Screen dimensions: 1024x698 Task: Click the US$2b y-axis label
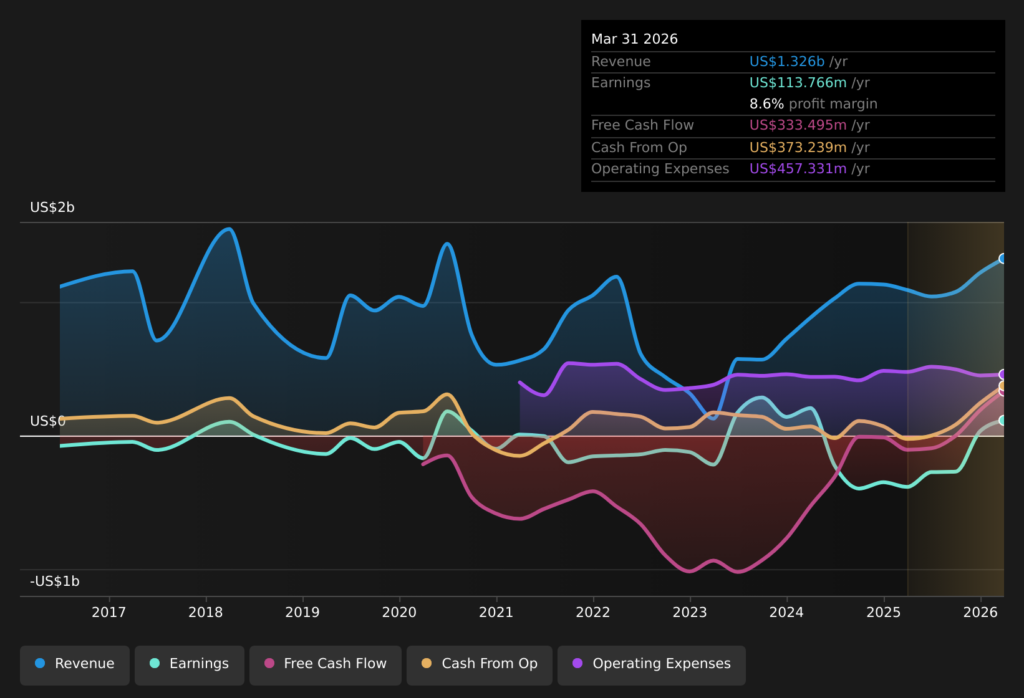click(x=52, y=208)
